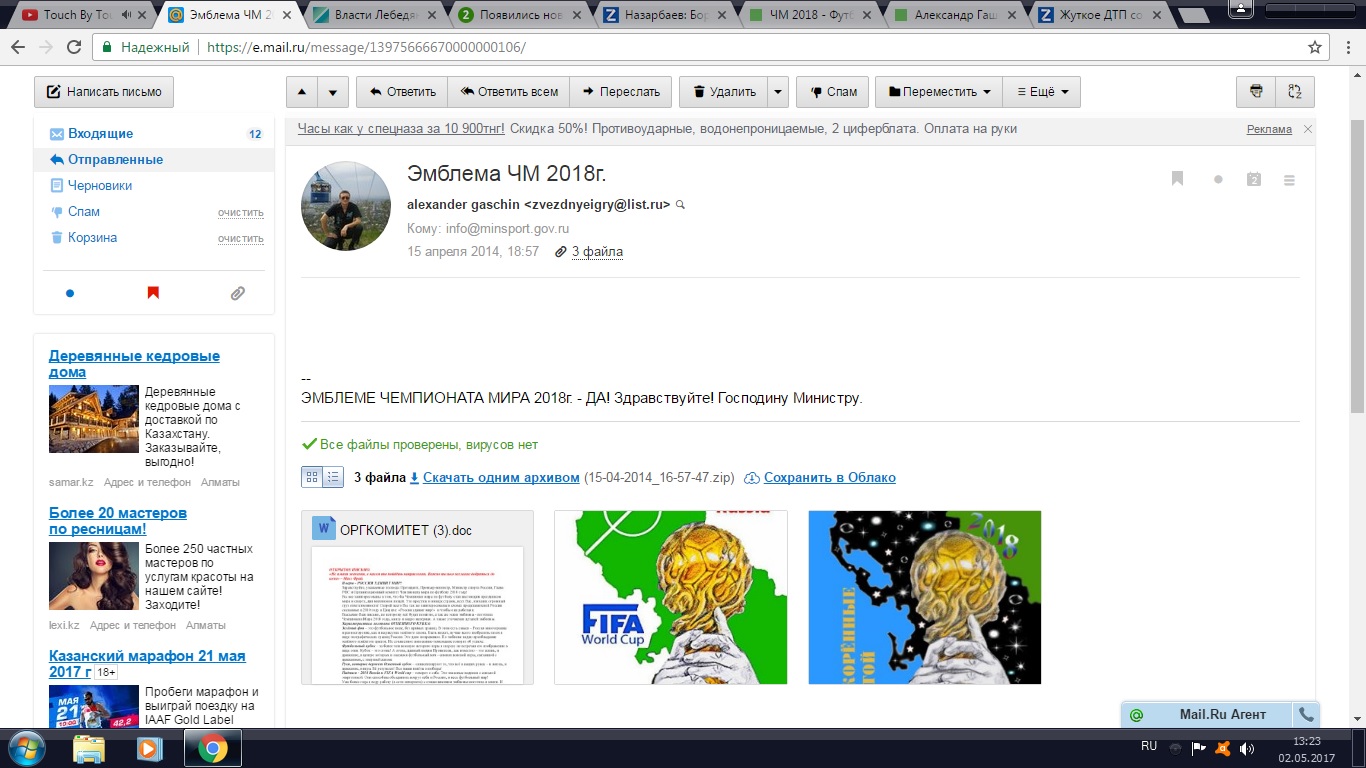The height and width of the screenshot is (768, 1366).
Task: Click the RU language indicator
Action: (x=1149, y=746)
